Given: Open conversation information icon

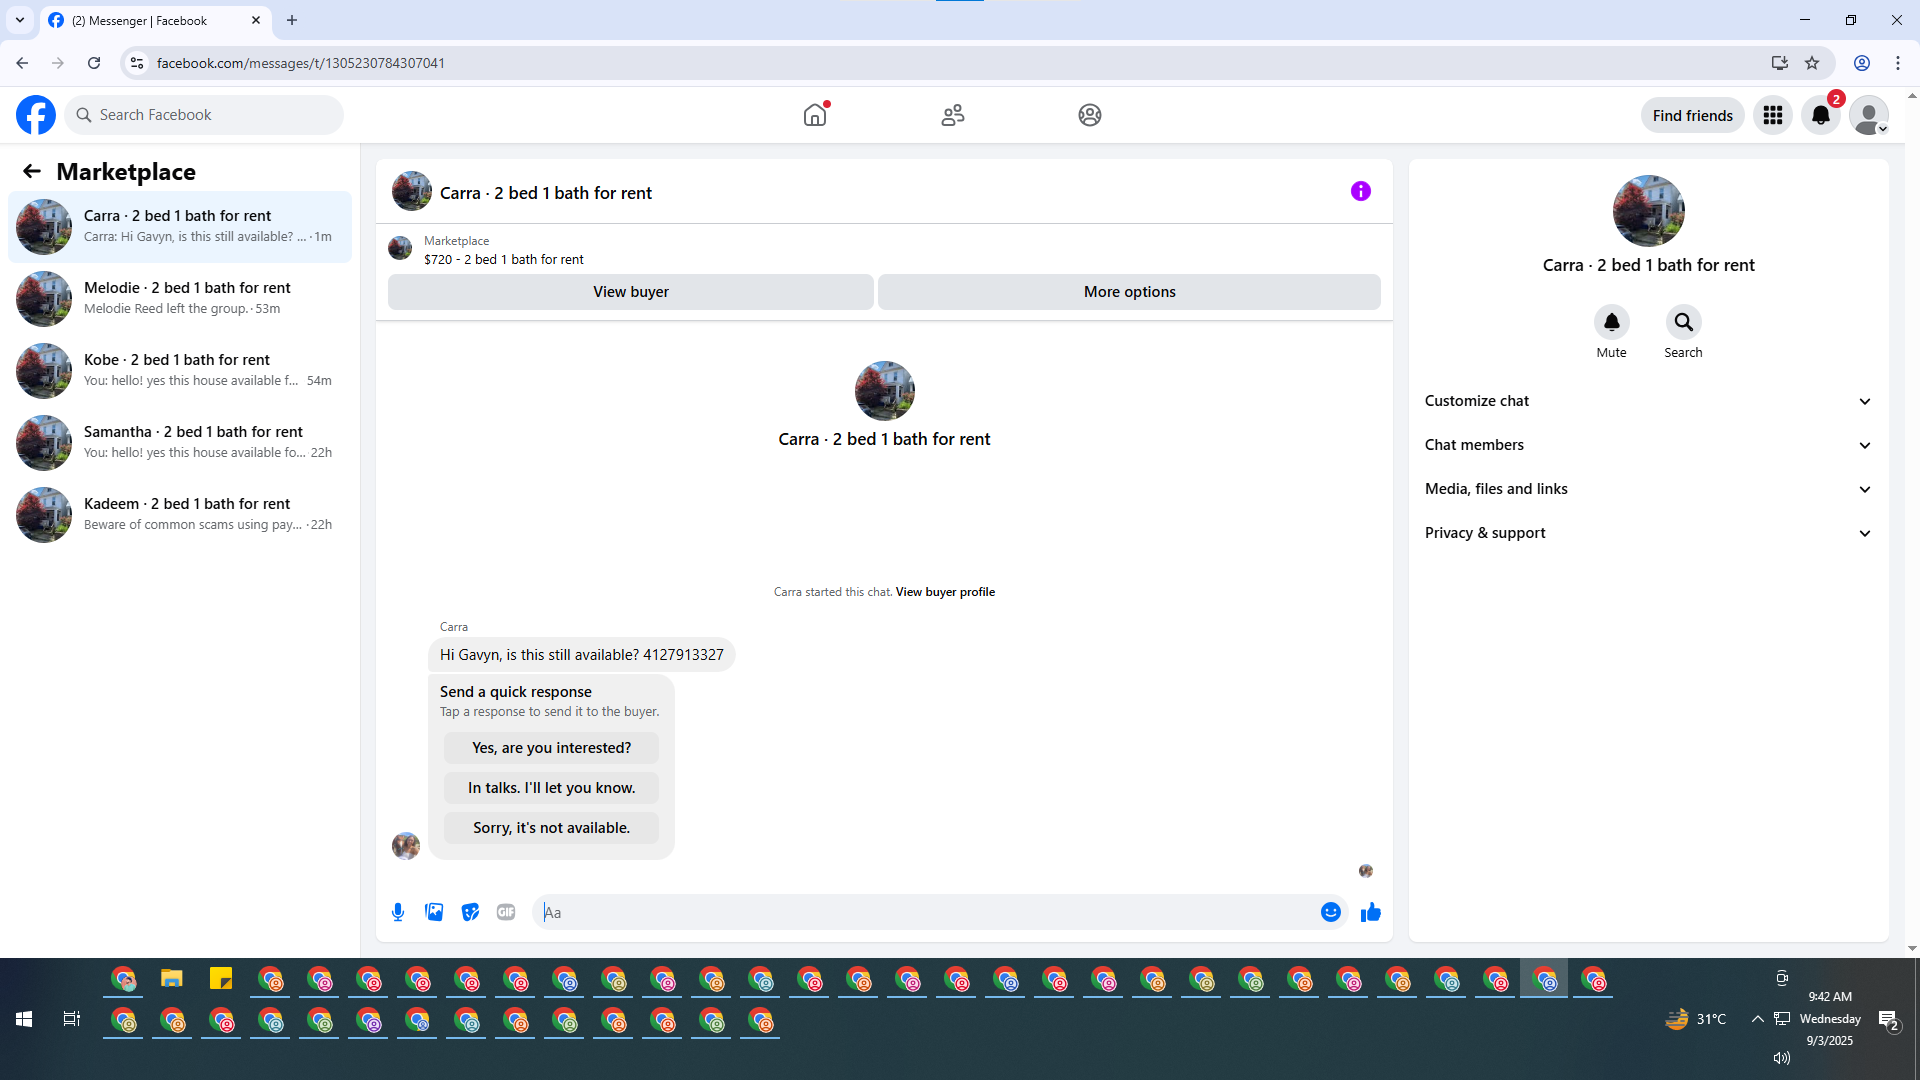Looking at the screenshot, I should (x=1361, y=191).
